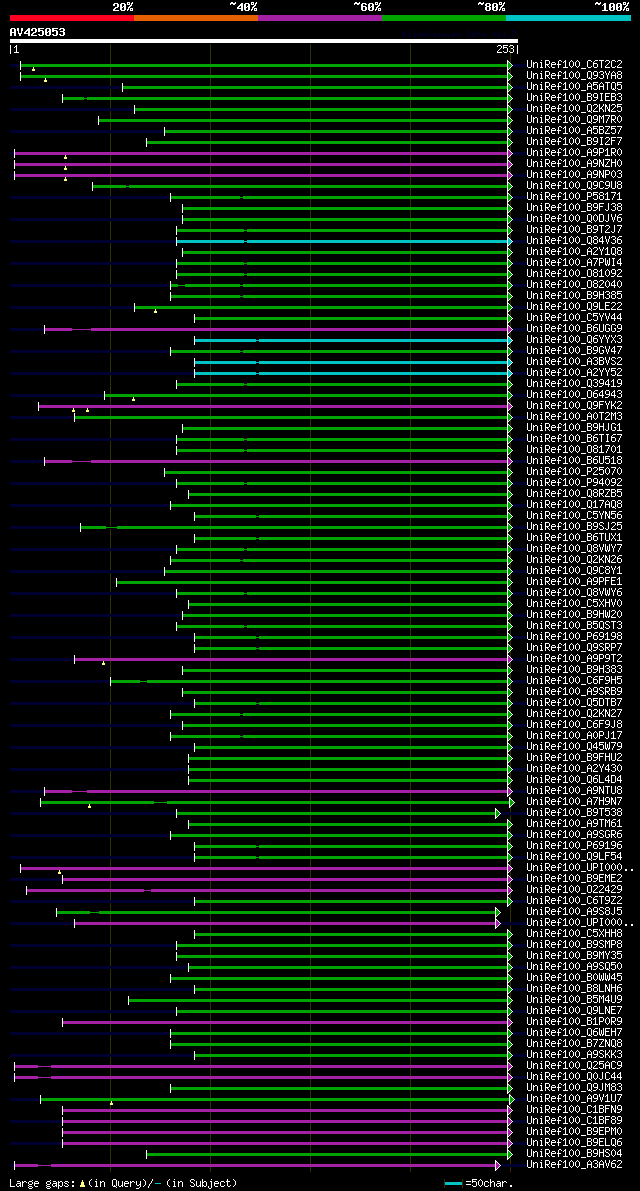The height and width of the screenshot is (1191, 640).
Task: Click the UniRef100_B9HS04 label
Action: pos(574,1155)
